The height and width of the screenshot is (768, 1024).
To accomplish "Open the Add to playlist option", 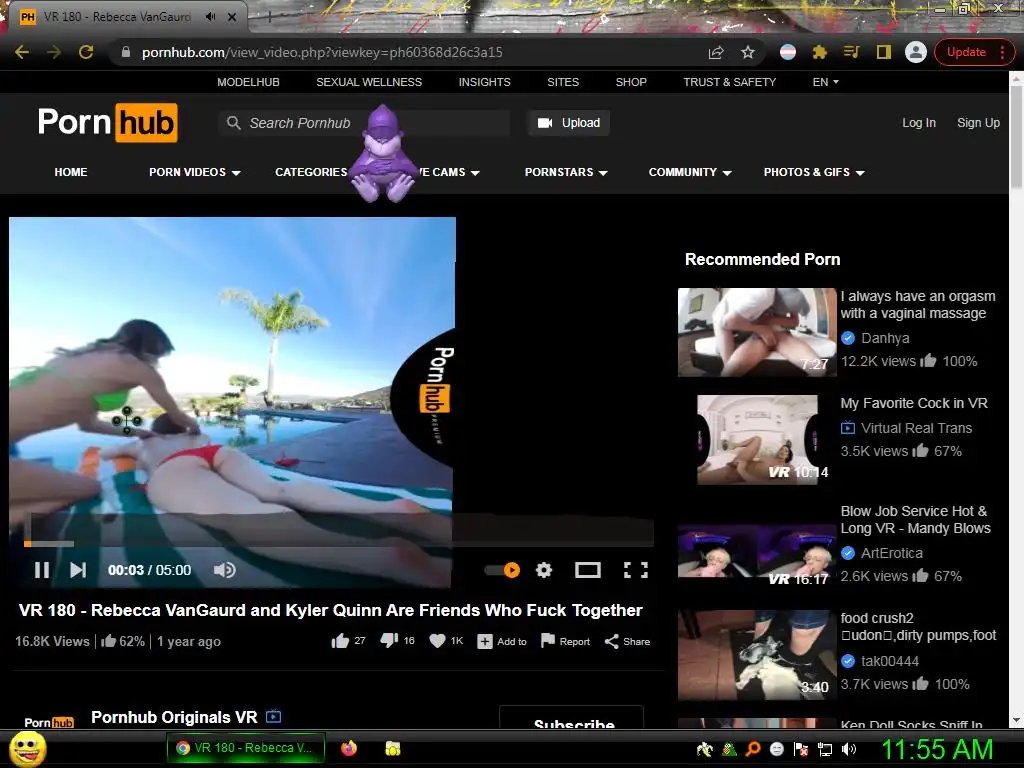I will coord(502,641).
